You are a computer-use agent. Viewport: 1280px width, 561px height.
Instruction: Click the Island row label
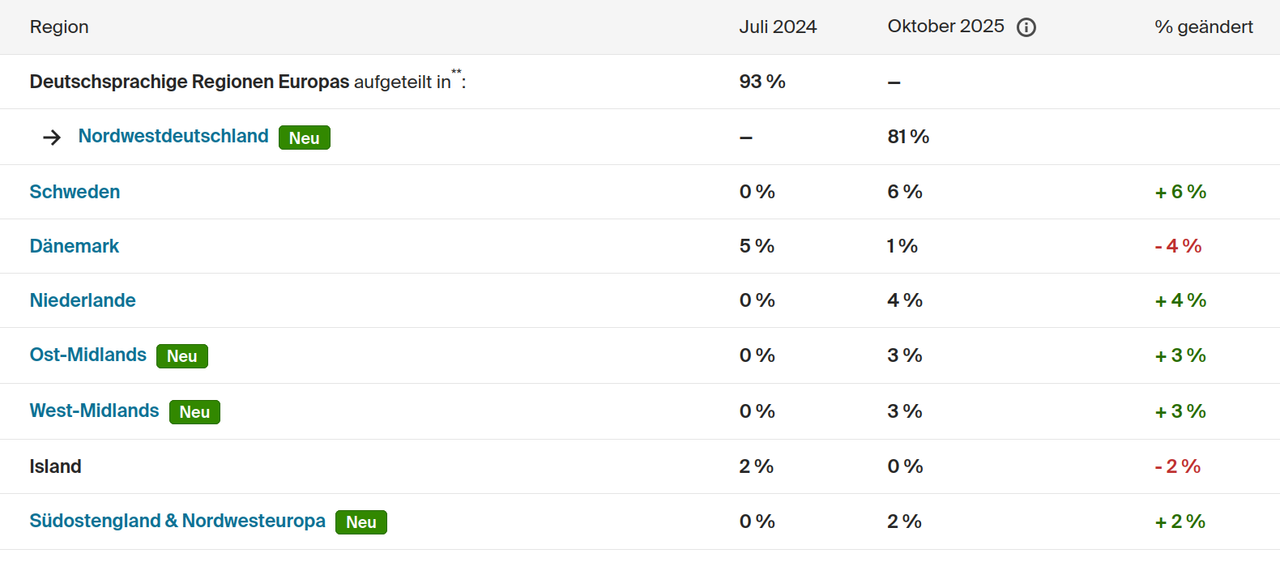coord(56,466)
